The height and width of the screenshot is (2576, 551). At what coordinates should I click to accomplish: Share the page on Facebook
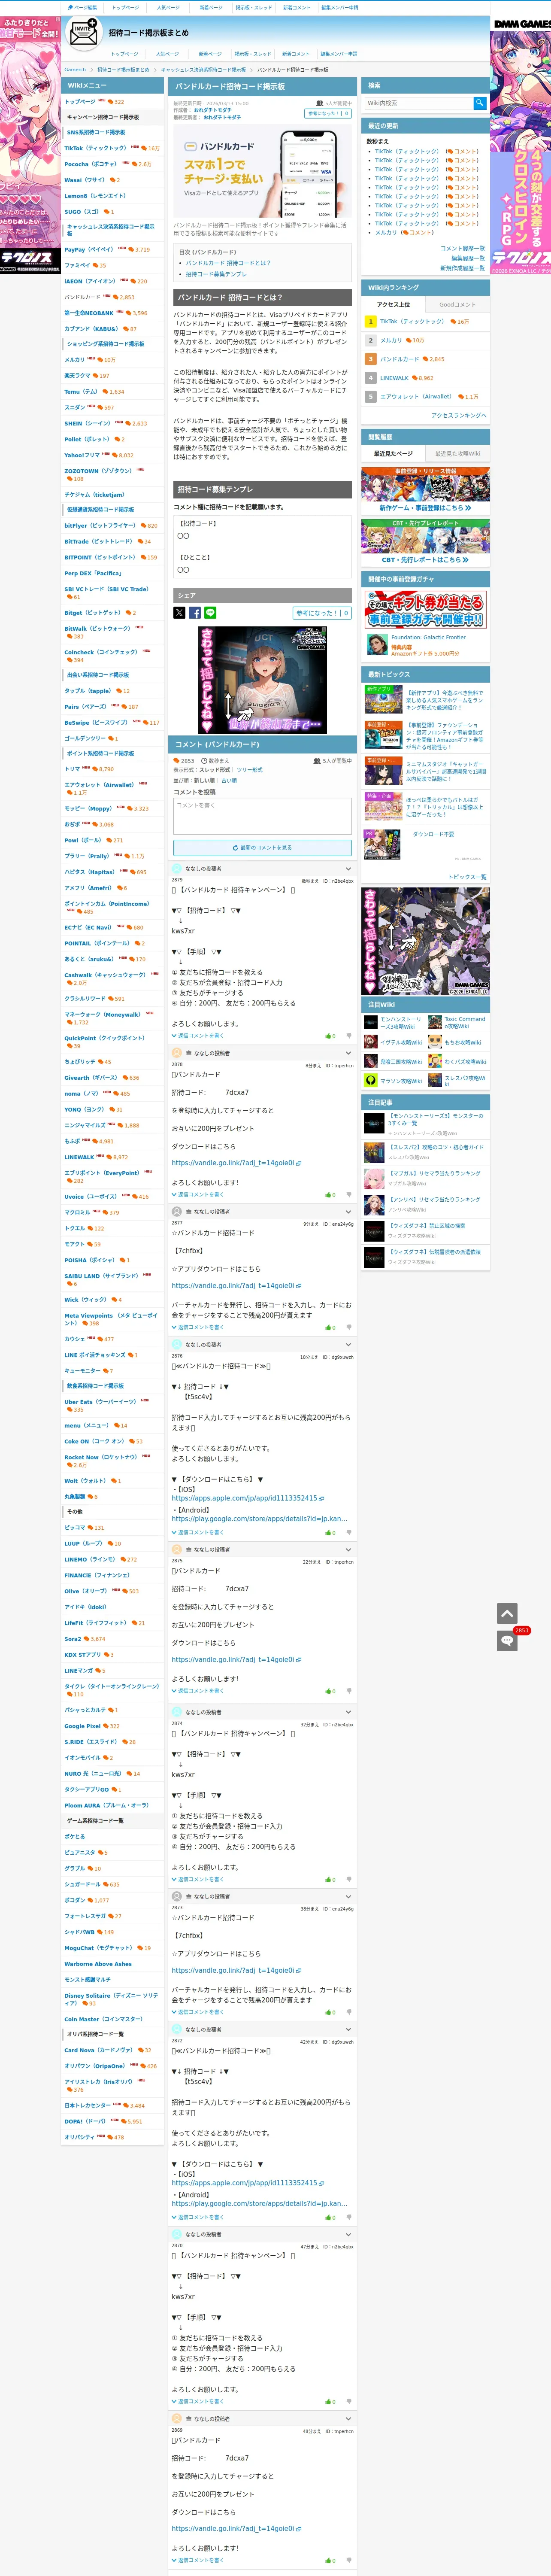pos(194,613)
